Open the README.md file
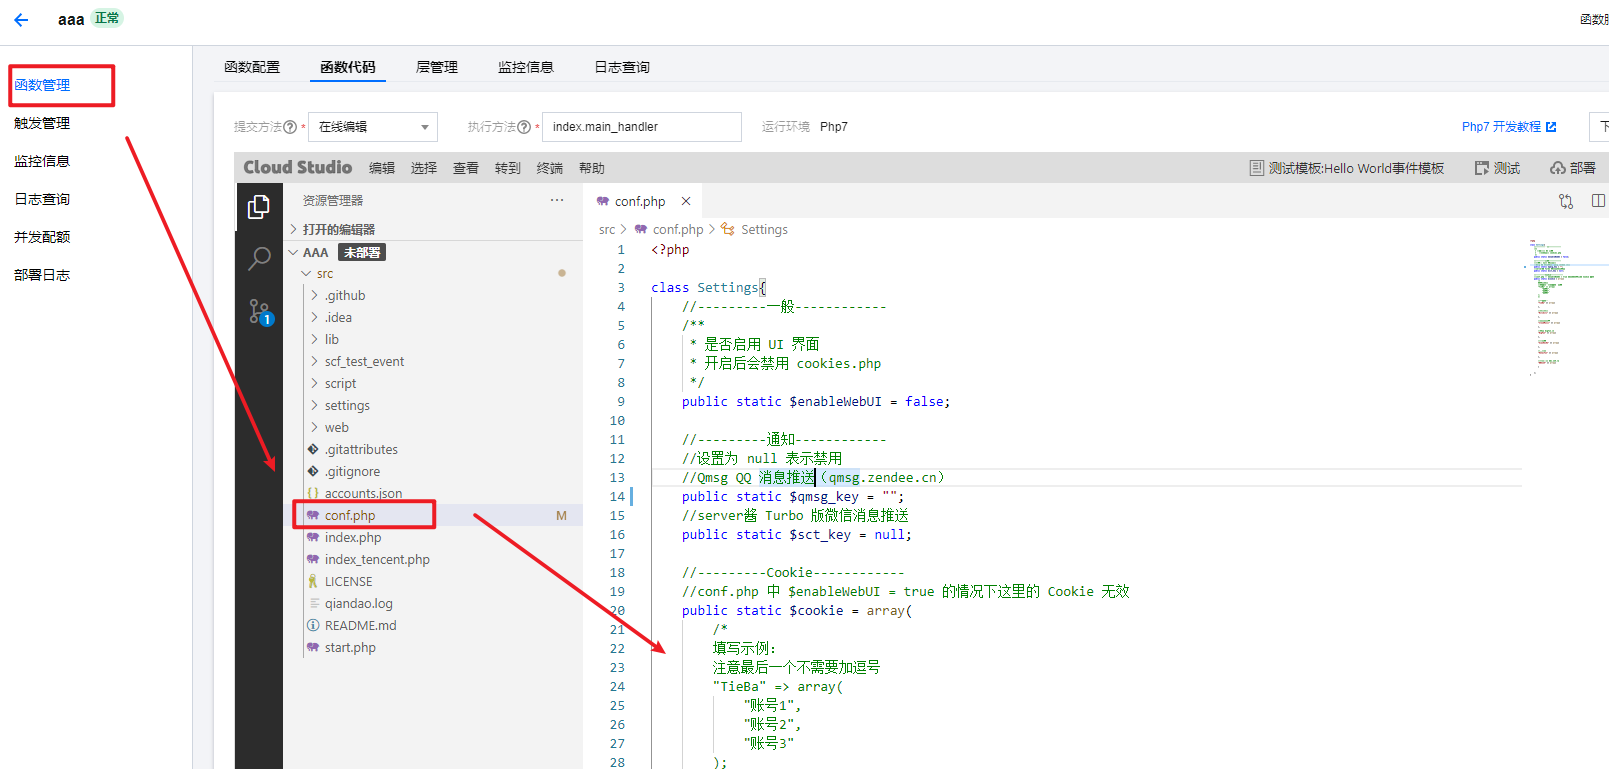Screen dimensions: 1609x769 pos(433,625)
